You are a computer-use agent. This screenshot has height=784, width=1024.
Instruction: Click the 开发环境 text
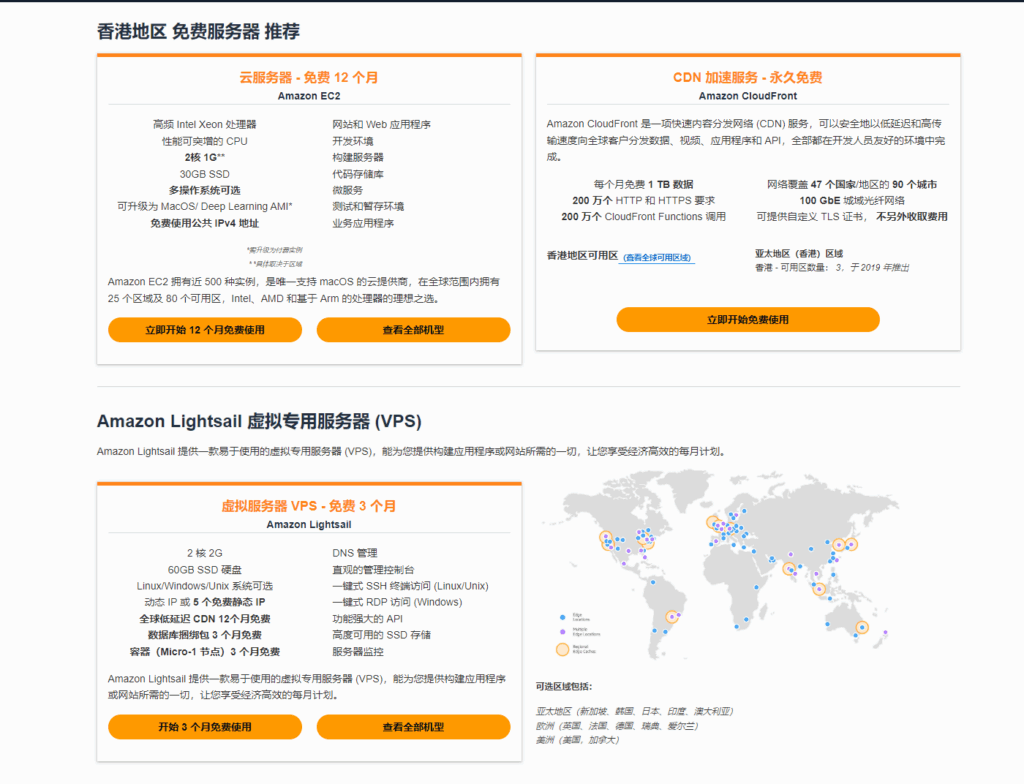click(353, 141)
